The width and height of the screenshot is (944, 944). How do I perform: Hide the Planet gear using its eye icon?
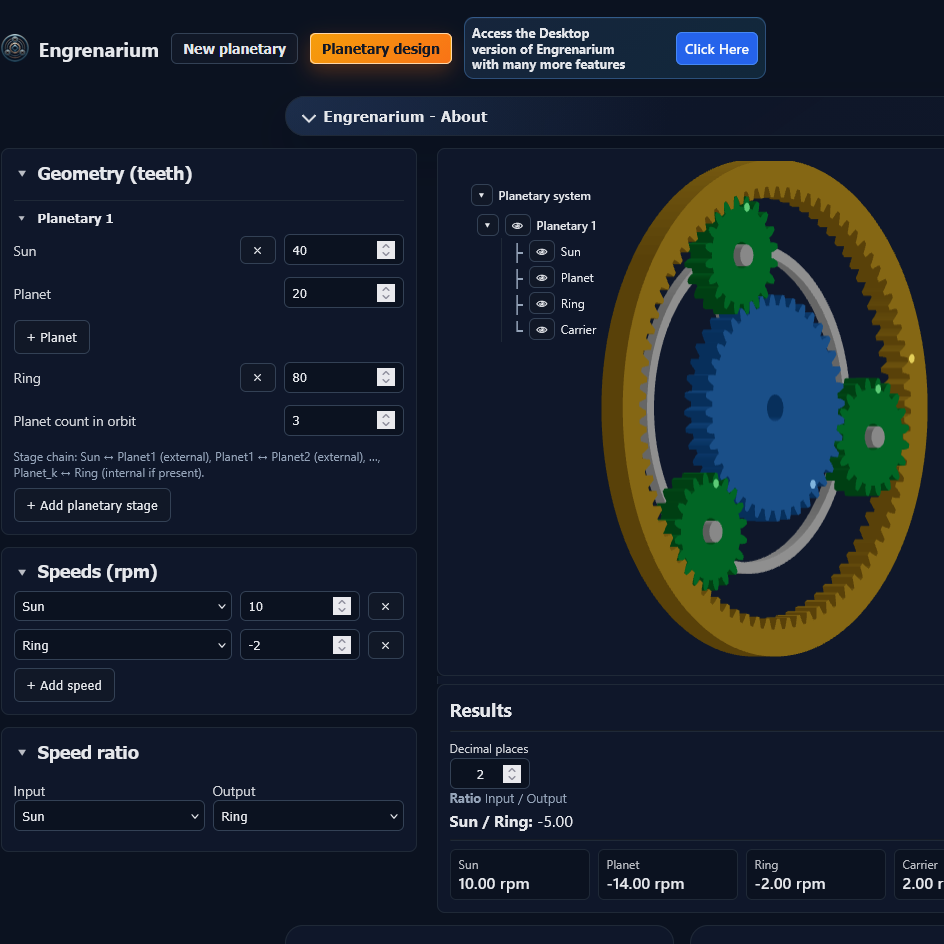click(542, 278)
